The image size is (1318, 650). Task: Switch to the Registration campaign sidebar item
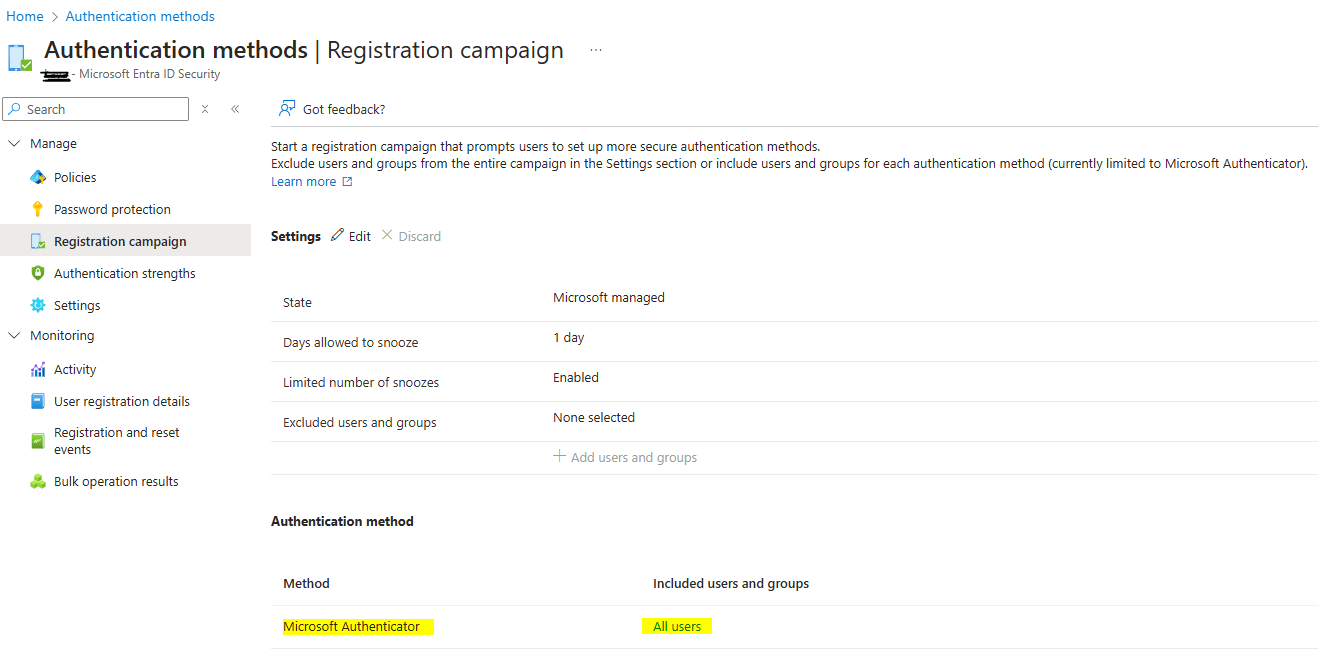coord(119,240)
